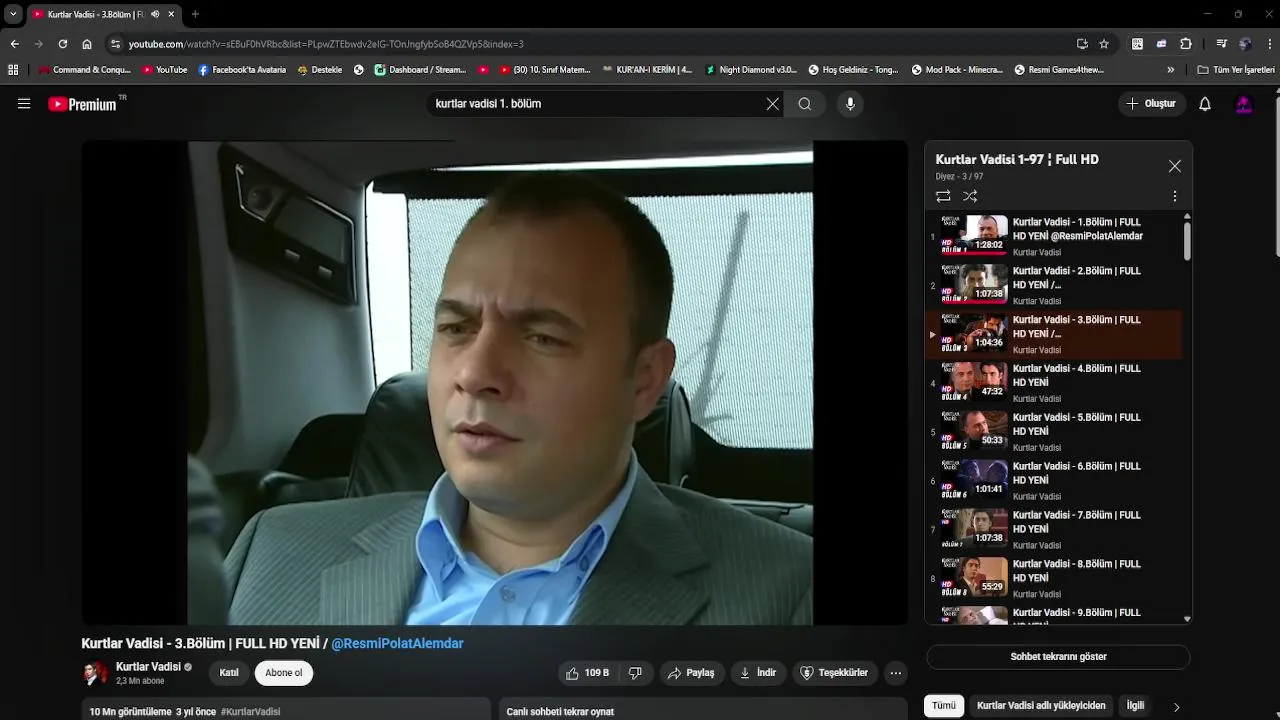The image size is (1280, 720).
Task: Clear the search box text
Action: click(x=772, y=104)
